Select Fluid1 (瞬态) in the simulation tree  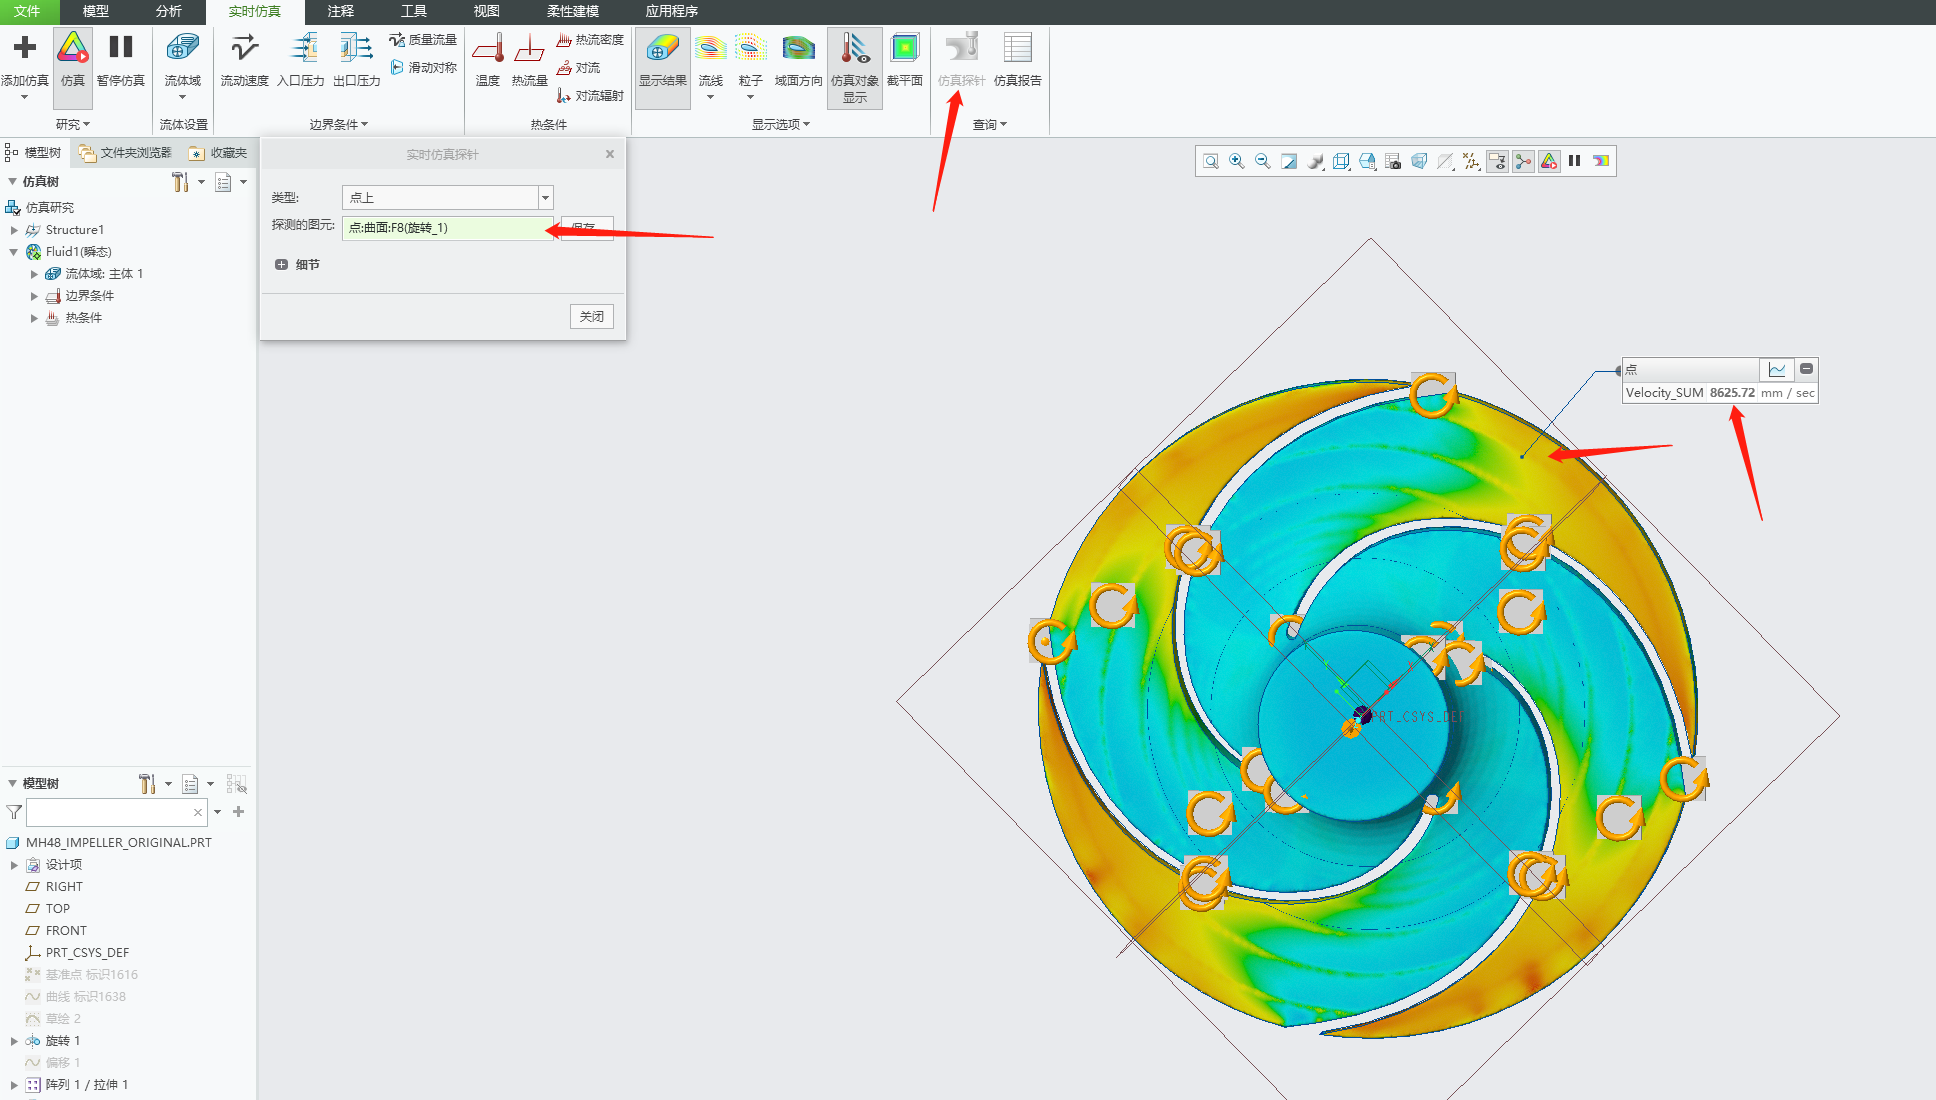coord(78,252)
